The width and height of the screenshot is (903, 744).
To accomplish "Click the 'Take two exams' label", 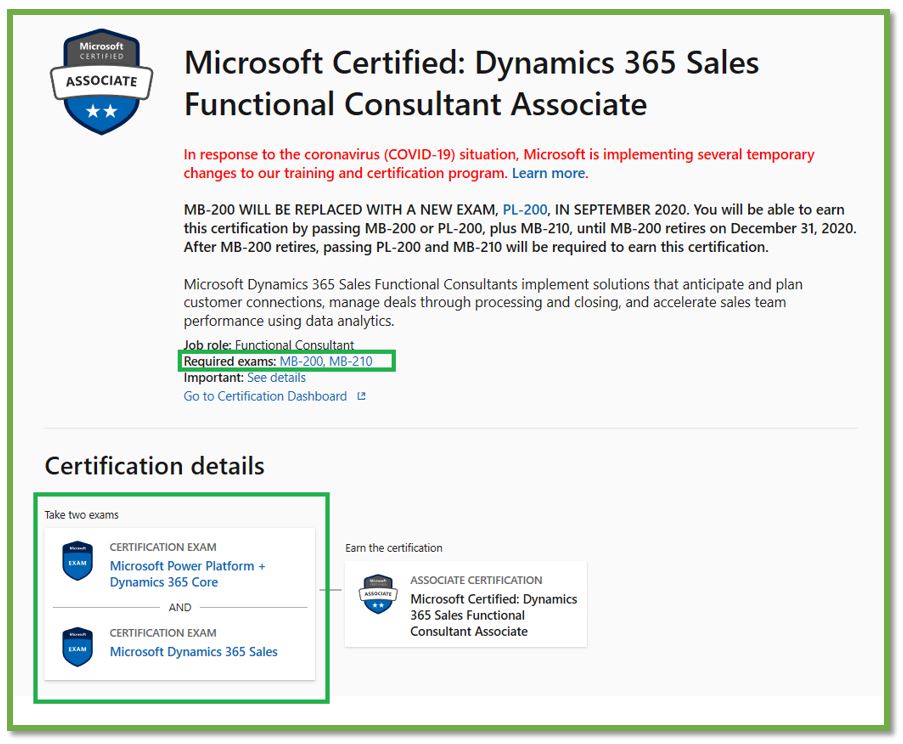I will tap(82, 515).
